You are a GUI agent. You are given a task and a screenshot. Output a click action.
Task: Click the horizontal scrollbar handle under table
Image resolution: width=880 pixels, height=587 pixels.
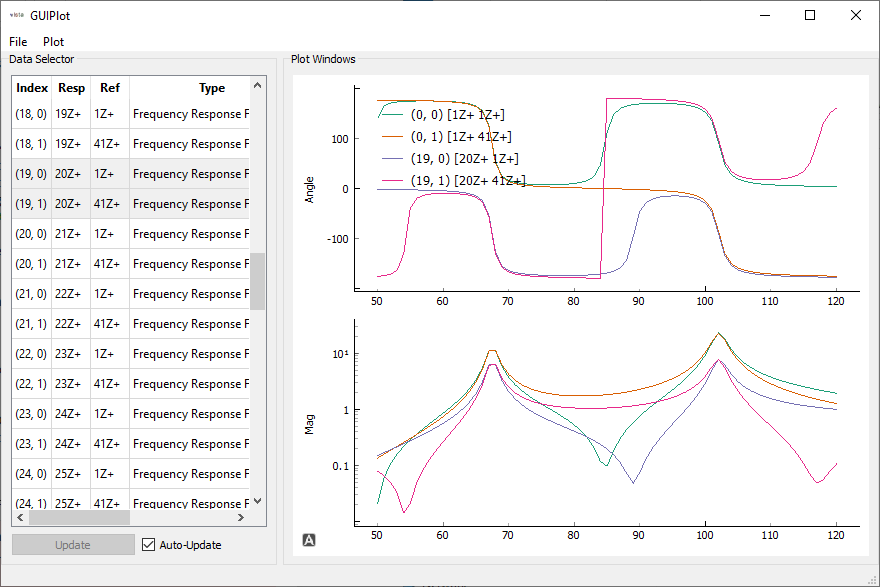(79, 518)
